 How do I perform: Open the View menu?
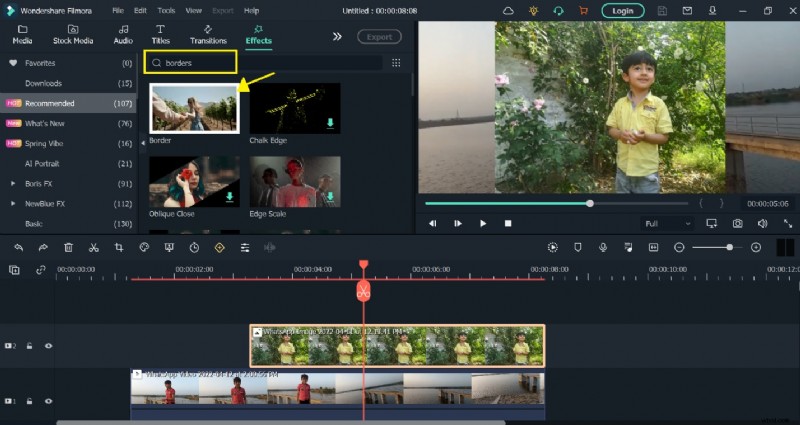(x=193, y=11)
